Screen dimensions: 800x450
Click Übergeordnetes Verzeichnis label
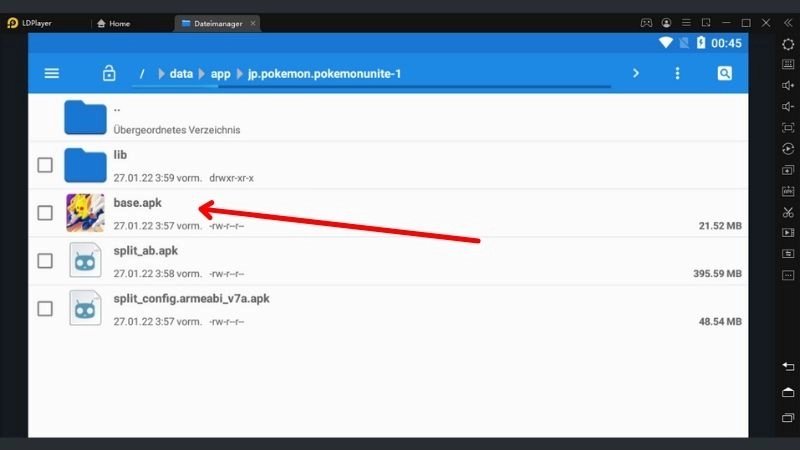point(177,130)
